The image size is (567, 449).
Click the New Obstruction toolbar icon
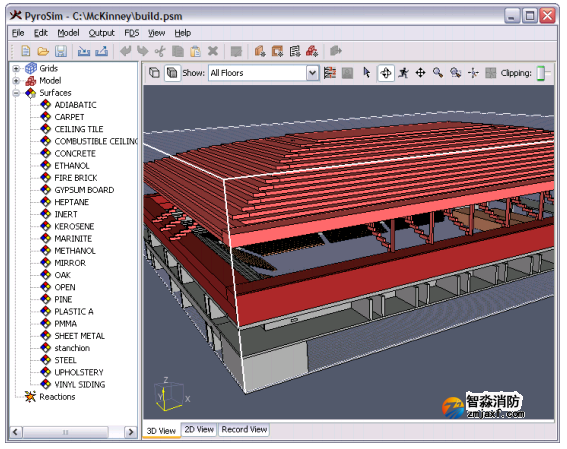click(260, 51)
